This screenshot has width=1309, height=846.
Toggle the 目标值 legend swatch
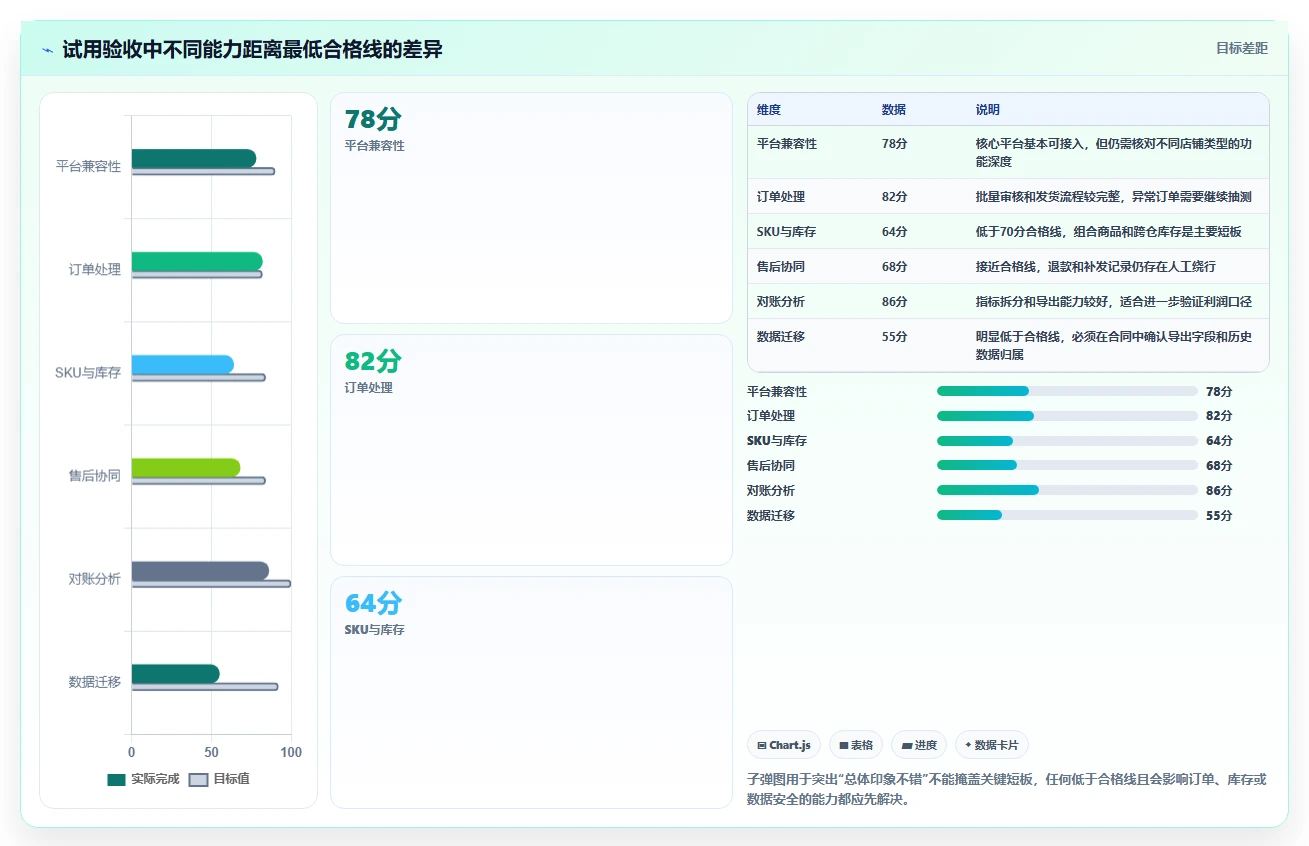coord(198,779)
